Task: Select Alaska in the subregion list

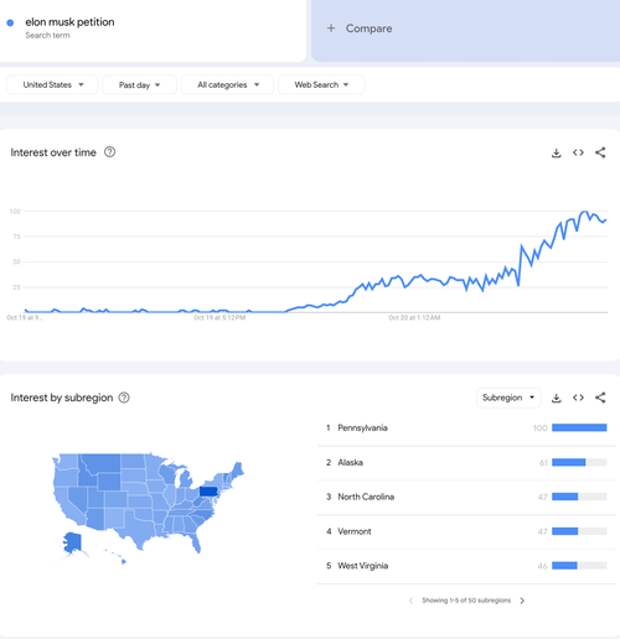Action: pos(350,463)
